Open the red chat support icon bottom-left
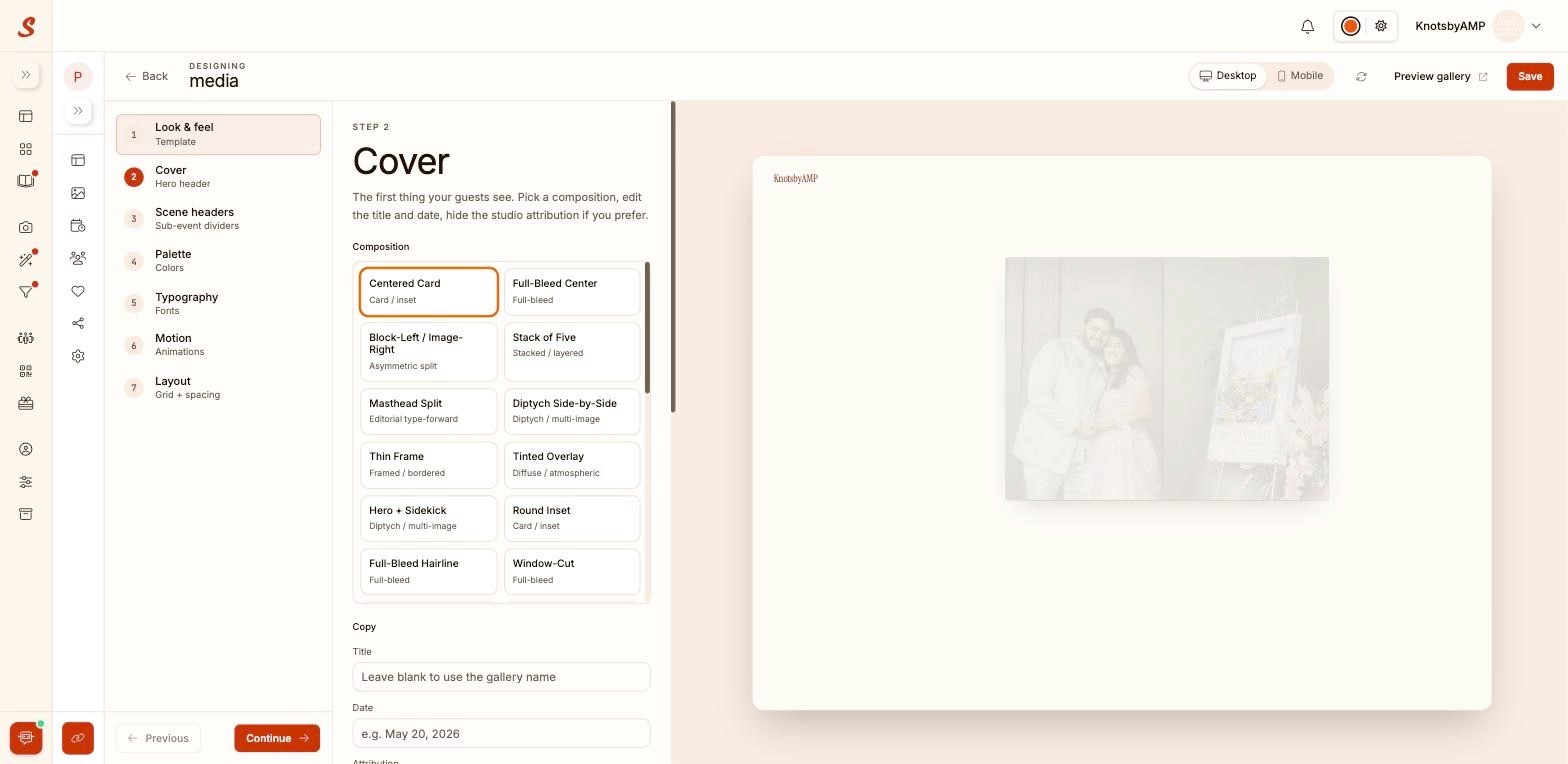The width and height of the screenshot is (1568, 764). pyautogui.click(x=26, y=738)
